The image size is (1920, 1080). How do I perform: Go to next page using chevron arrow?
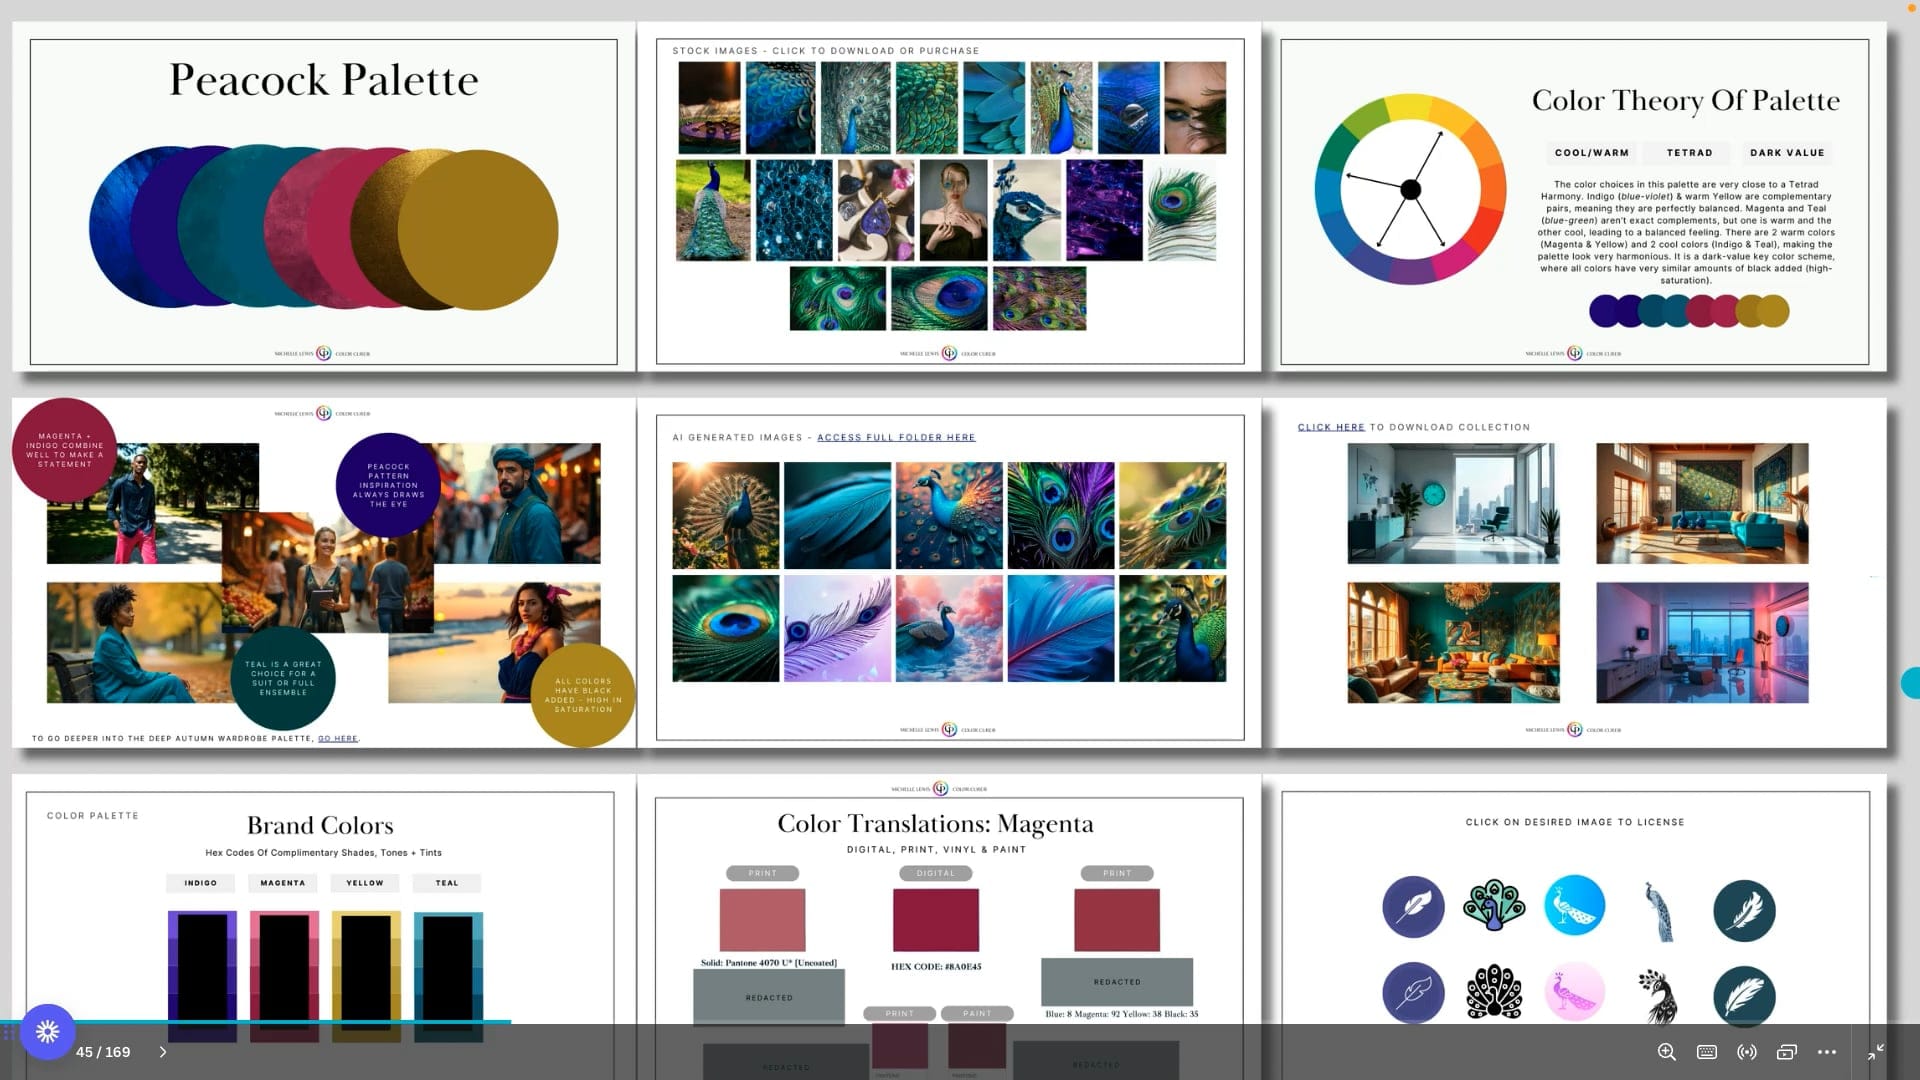163,1052
